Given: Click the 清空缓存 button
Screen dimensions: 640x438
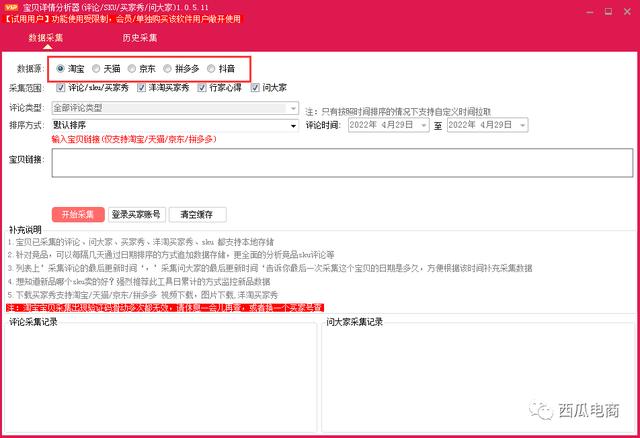Looking at the screenshot, I should (197, 214).
